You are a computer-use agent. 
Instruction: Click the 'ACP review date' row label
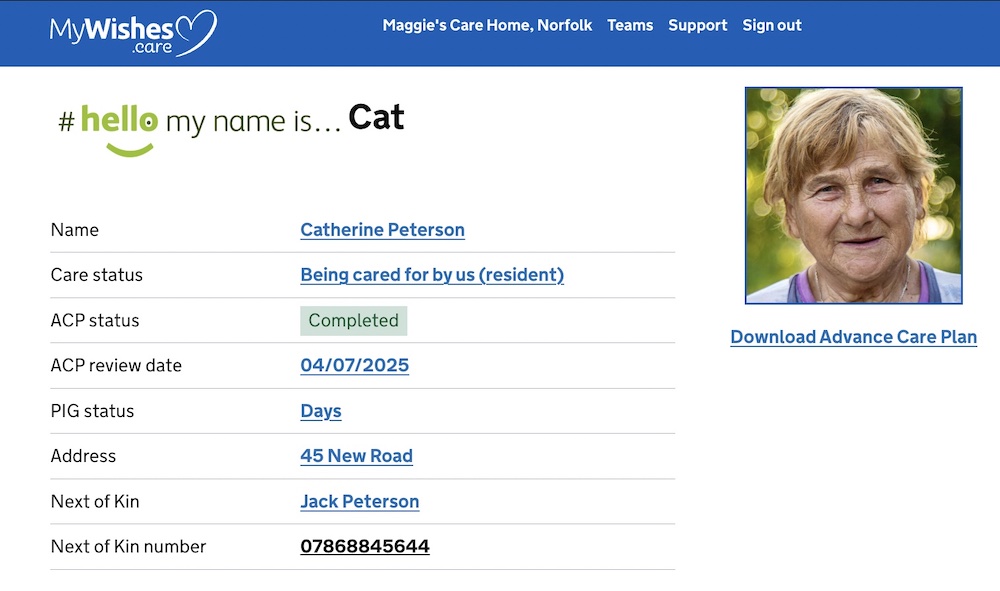click(116, 366)
